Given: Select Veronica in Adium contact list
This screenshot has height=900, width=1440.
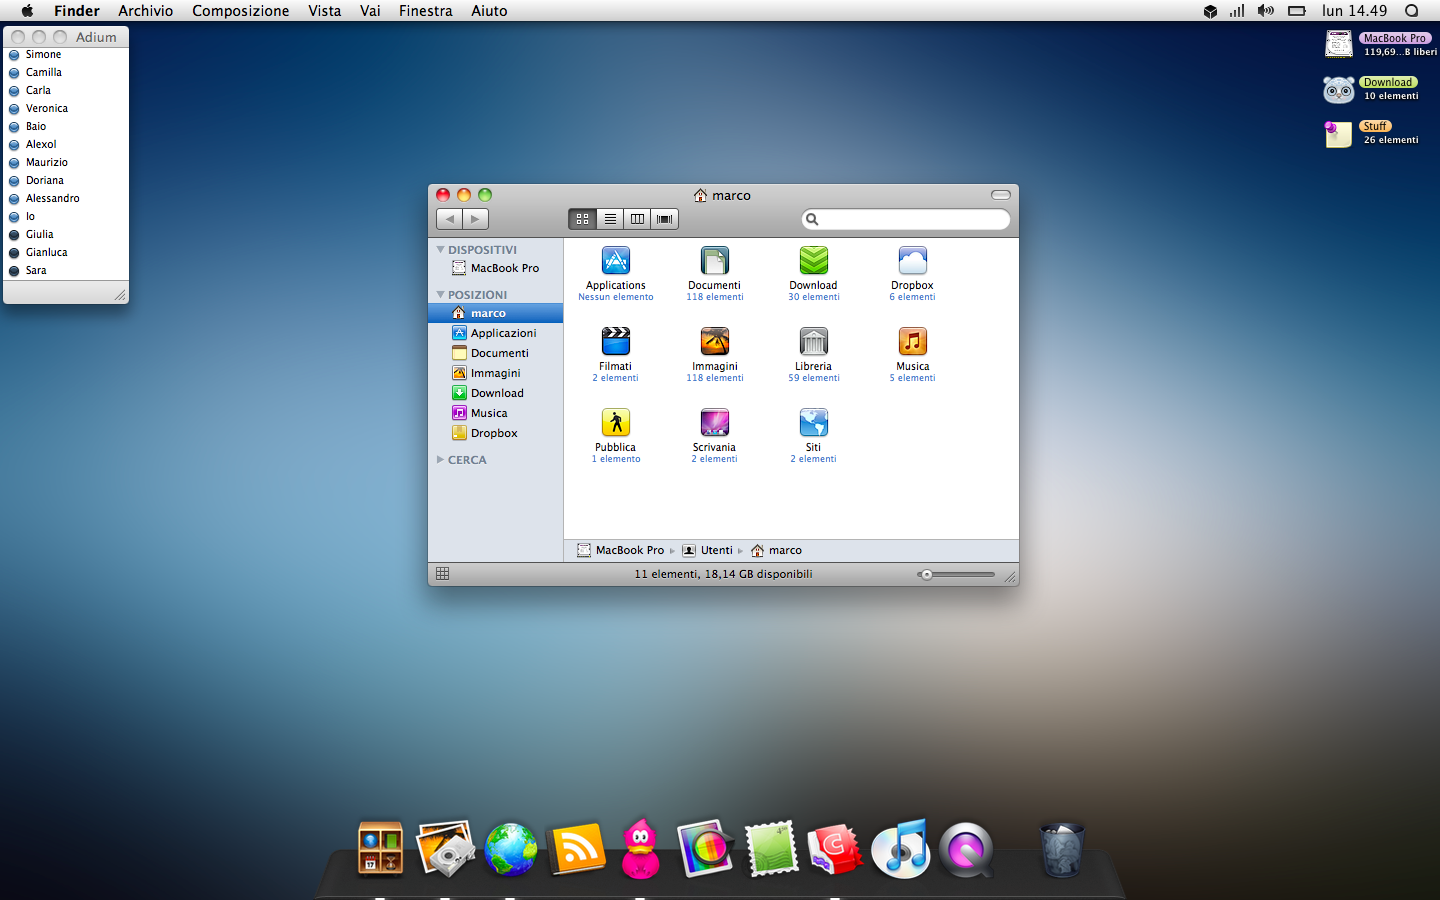Looking at the screenshot, I should coord(66,109).
